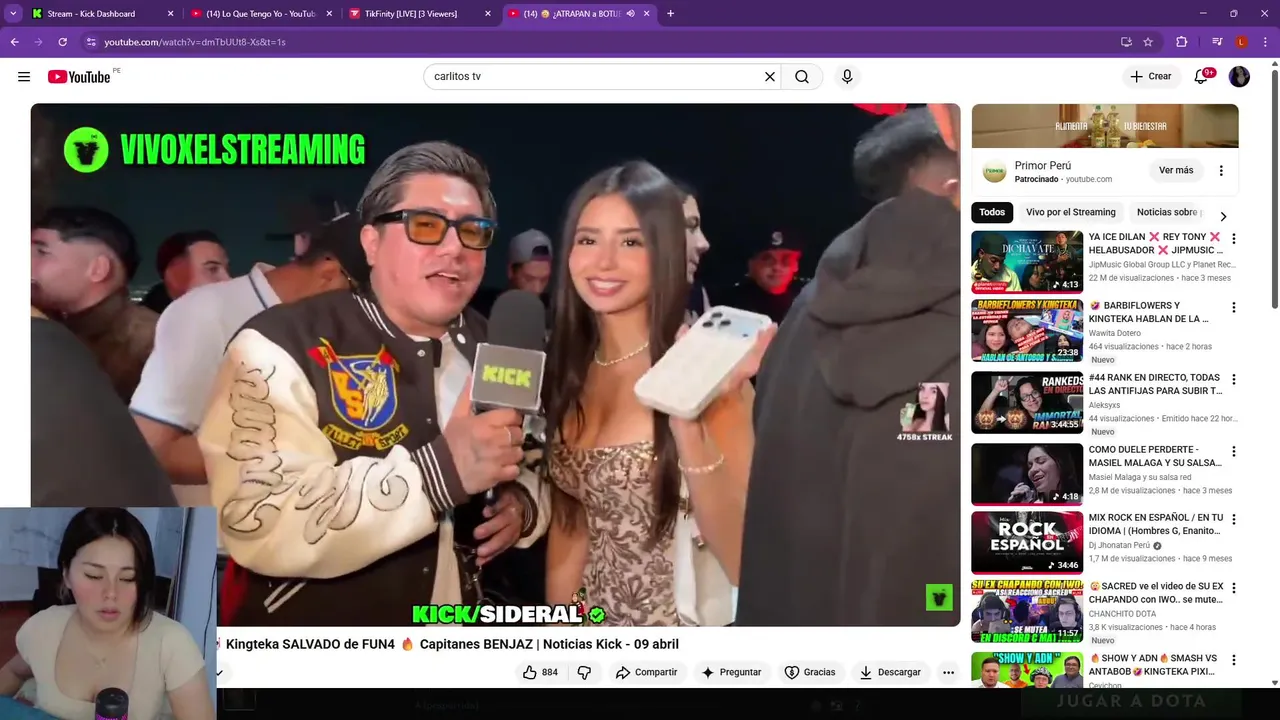
Task: Open the Chrome media control icon
Action: click(1217, 42)
